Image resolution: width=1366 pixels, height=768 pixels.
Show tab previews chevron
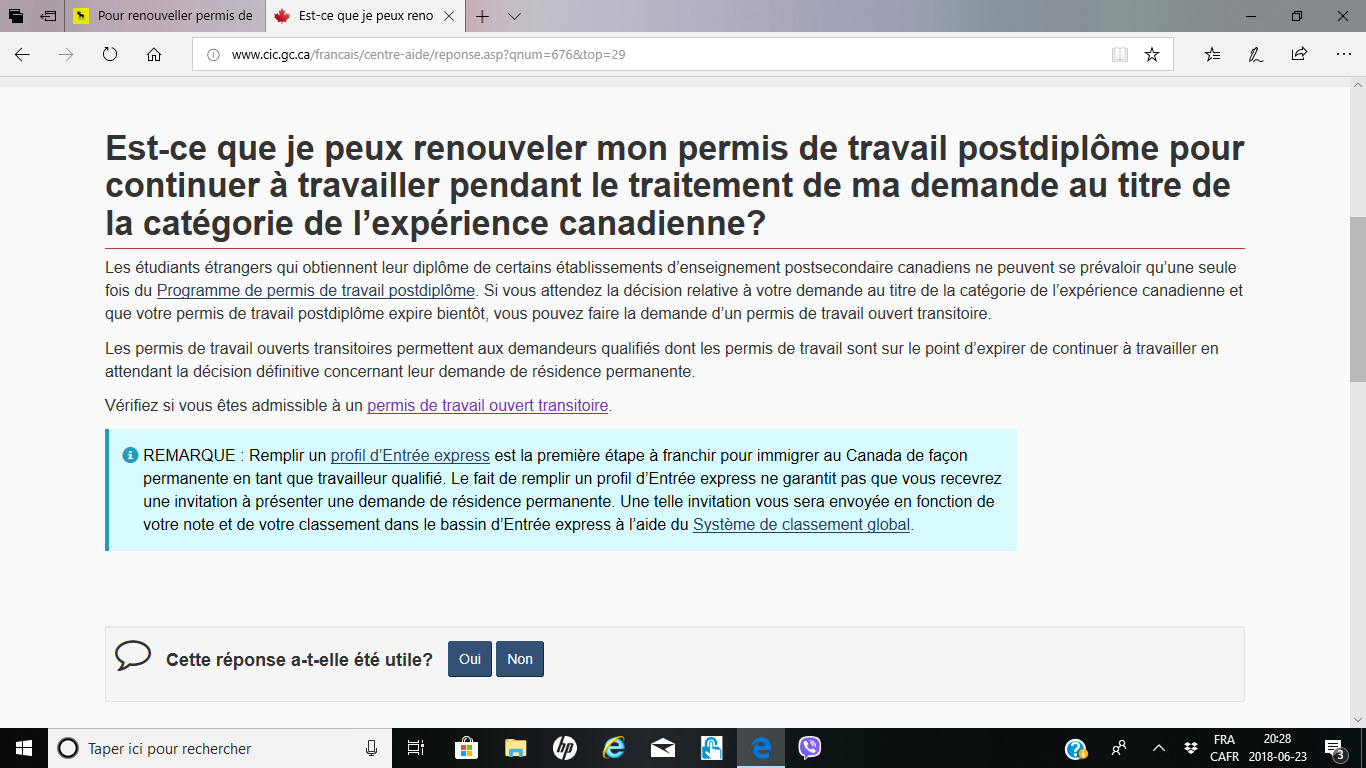514,16
